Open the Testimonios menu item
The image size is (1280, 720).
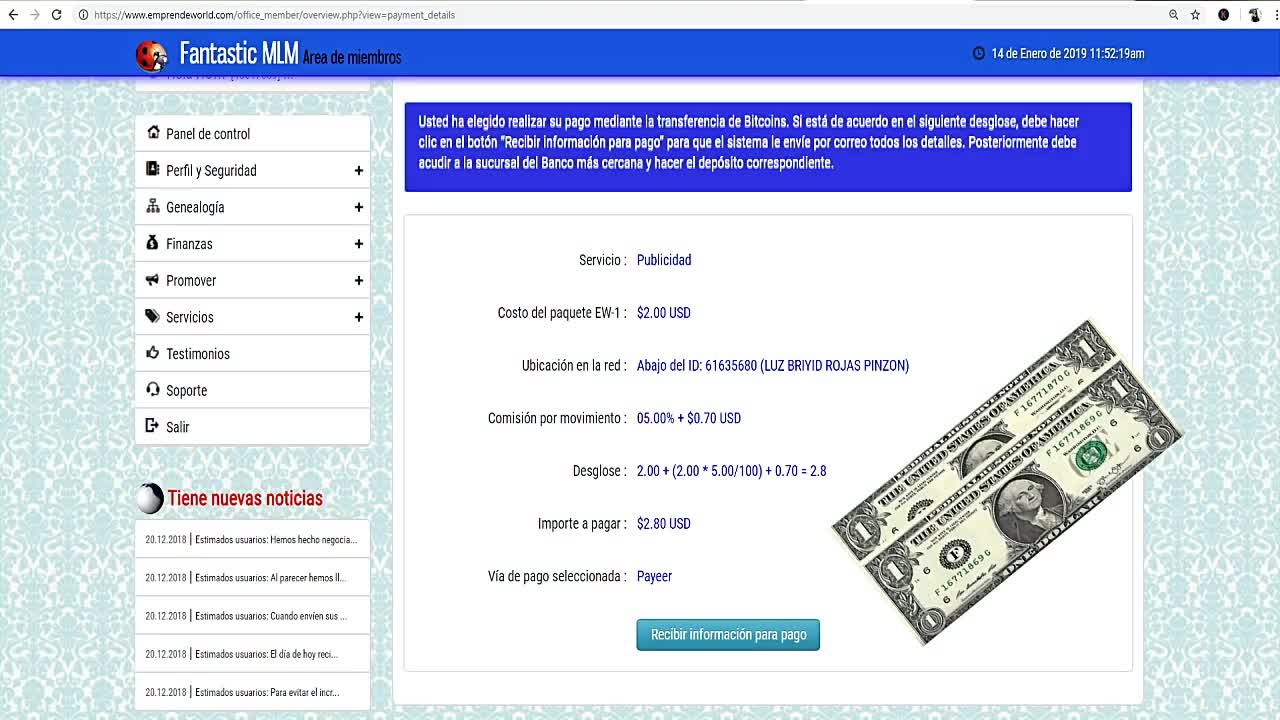(252, 353)
